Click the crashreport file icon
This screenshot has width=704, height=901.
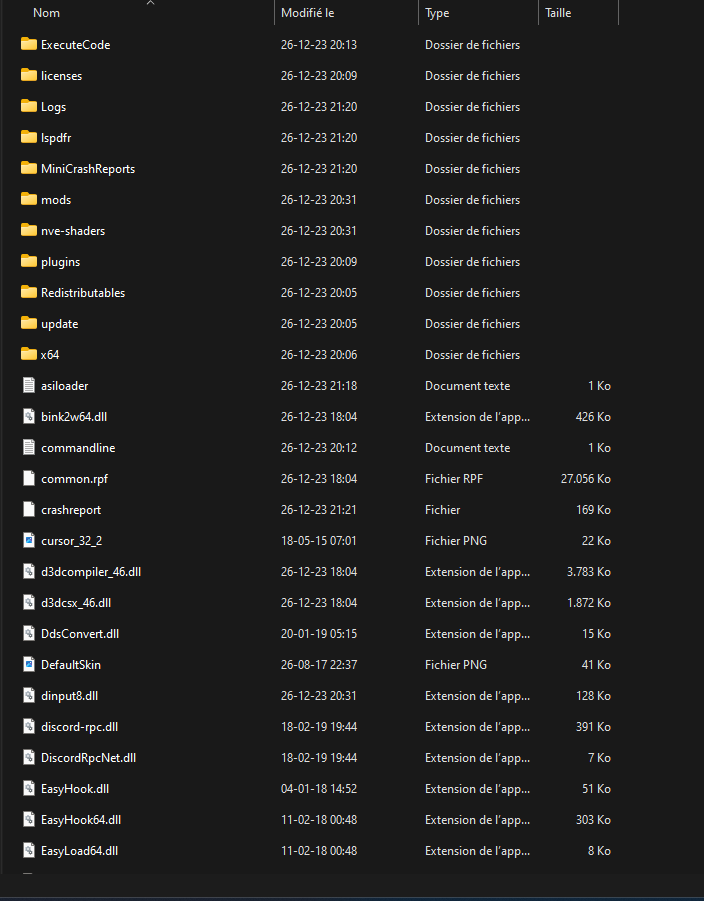coord(29,510)
